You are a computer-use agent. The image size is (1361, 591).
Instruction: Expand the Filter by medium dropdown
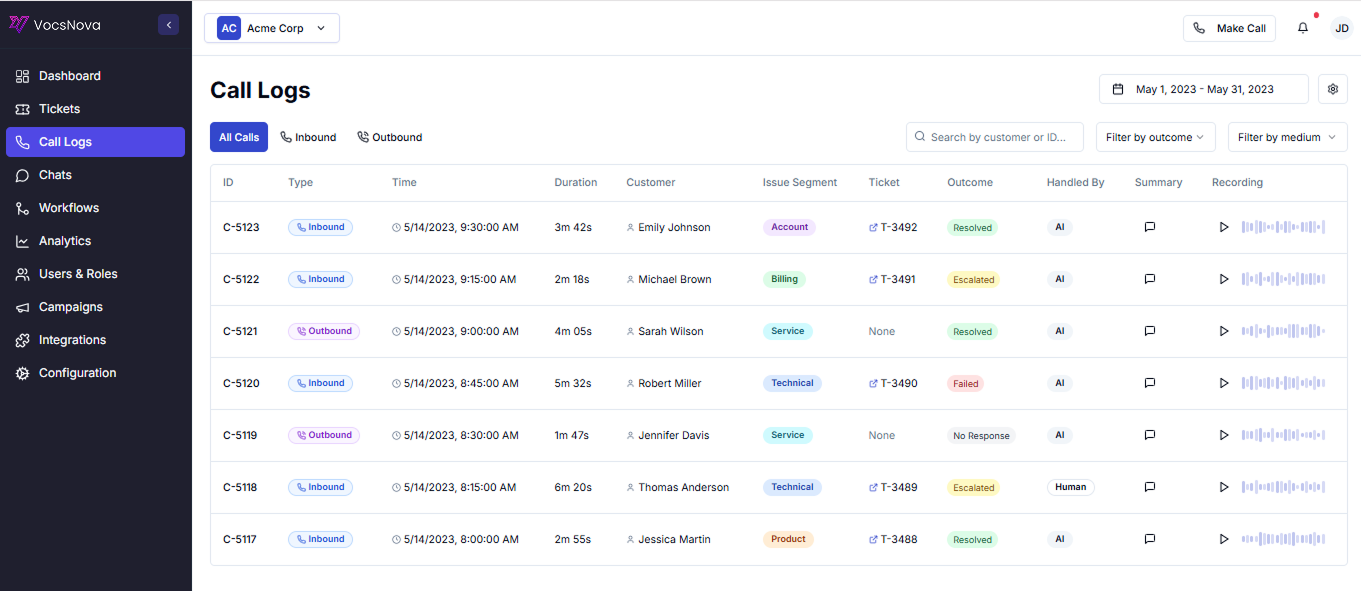(1287, 136)
